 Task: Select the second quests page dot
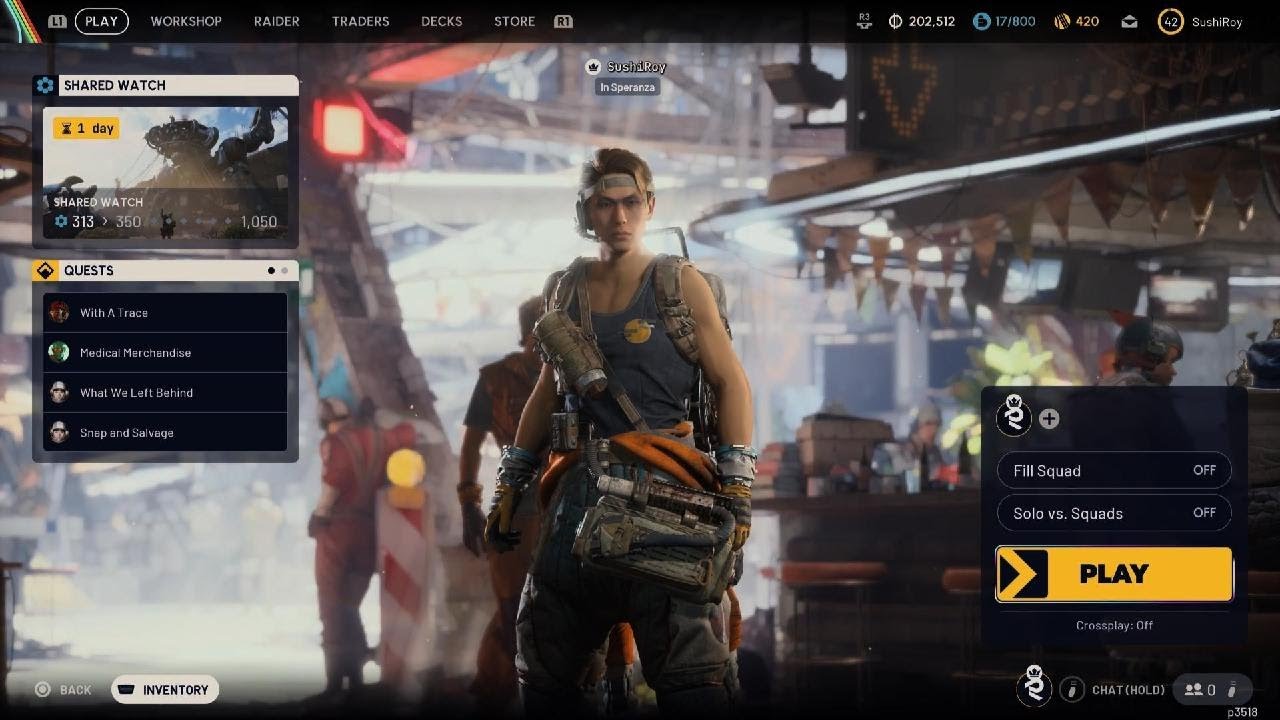284,270
